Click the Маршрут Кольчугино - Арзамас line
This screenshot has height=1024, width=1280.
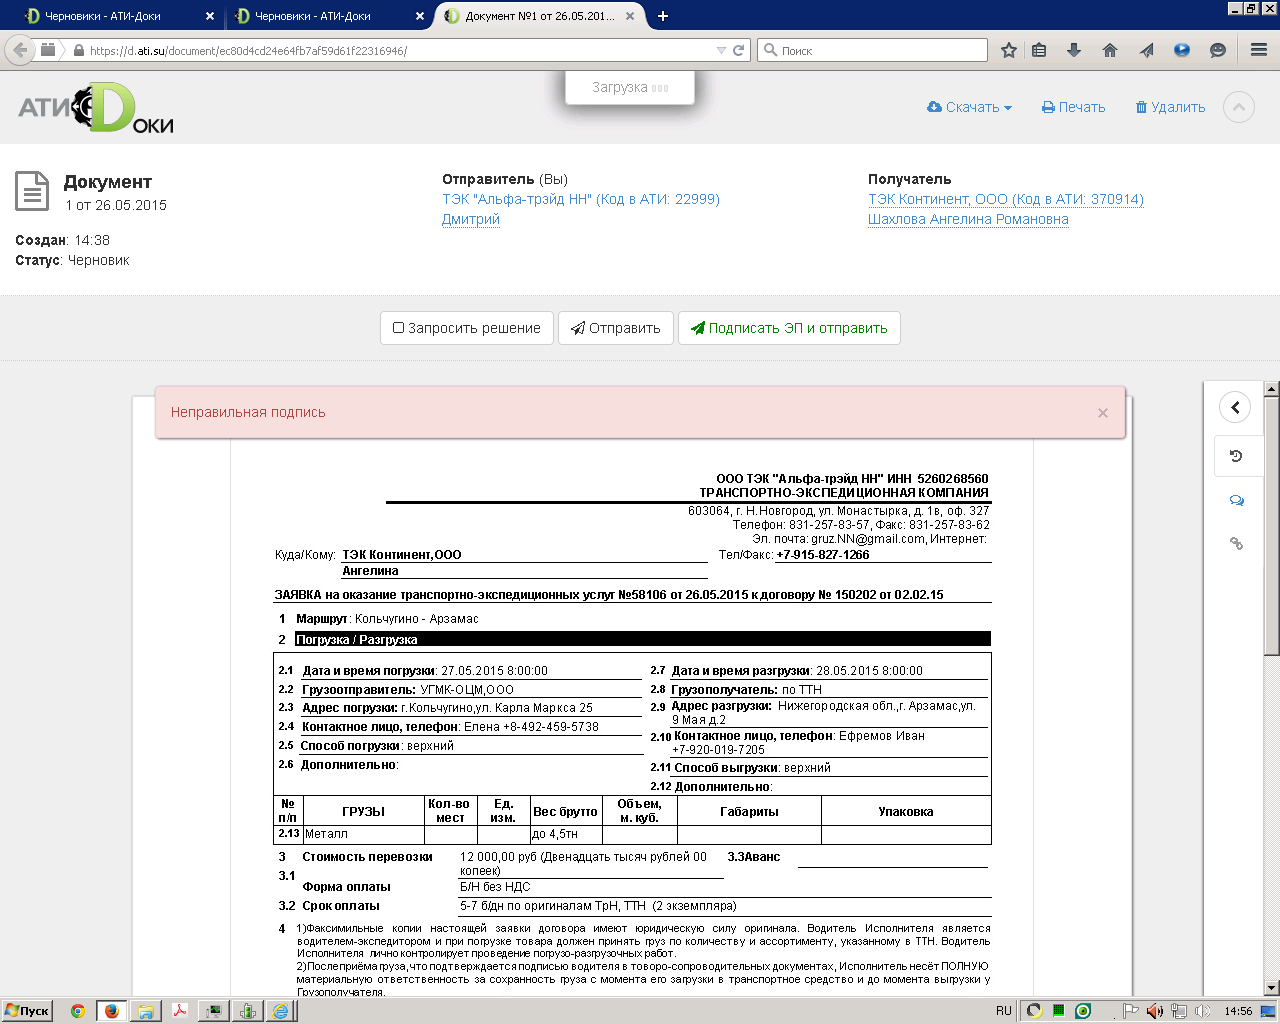387,619
